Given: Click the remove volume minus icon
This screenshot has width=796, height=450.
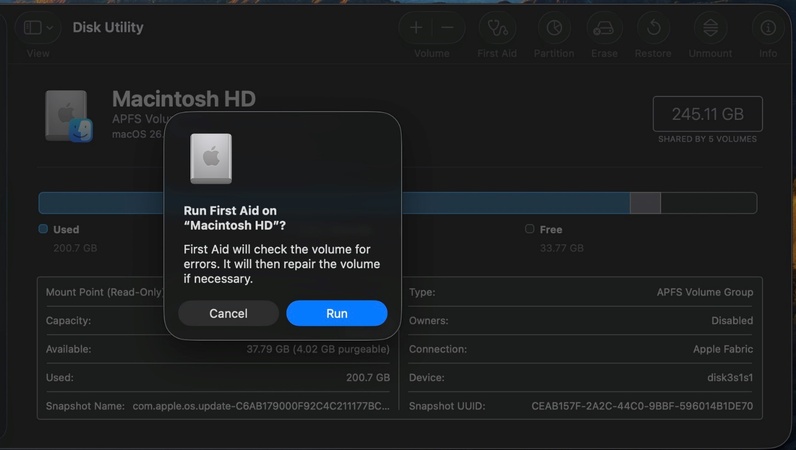Looking at the screenshot, I should (x=447, y=27).
